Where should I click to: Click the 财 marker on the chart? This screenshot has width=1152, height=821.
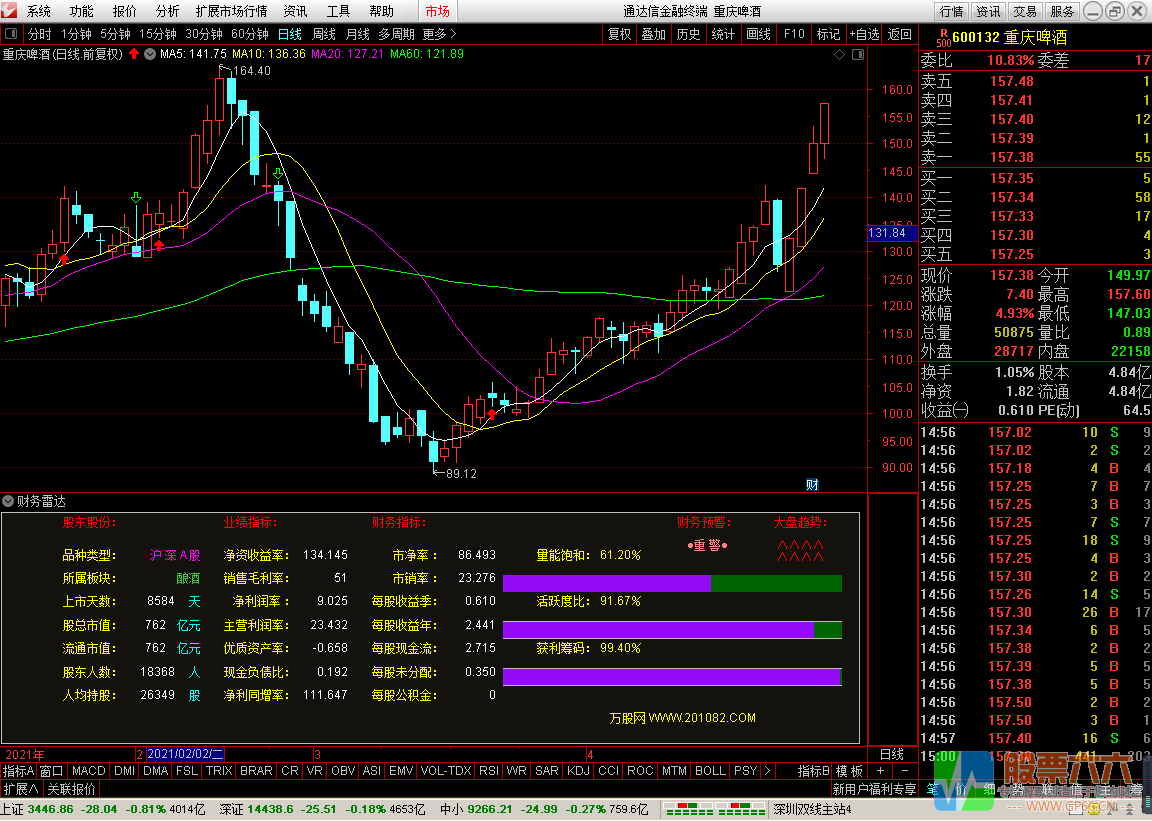click(x=812, y=484)
